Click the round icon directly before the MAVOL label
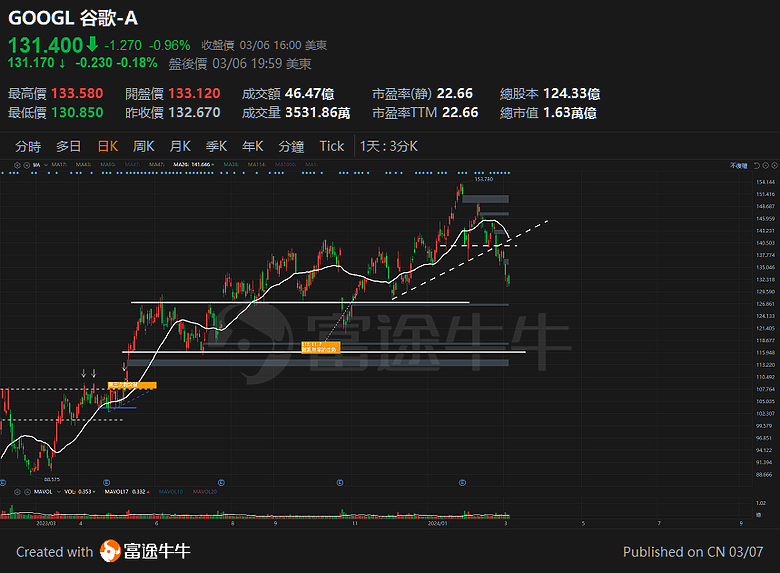 point(27,491)
